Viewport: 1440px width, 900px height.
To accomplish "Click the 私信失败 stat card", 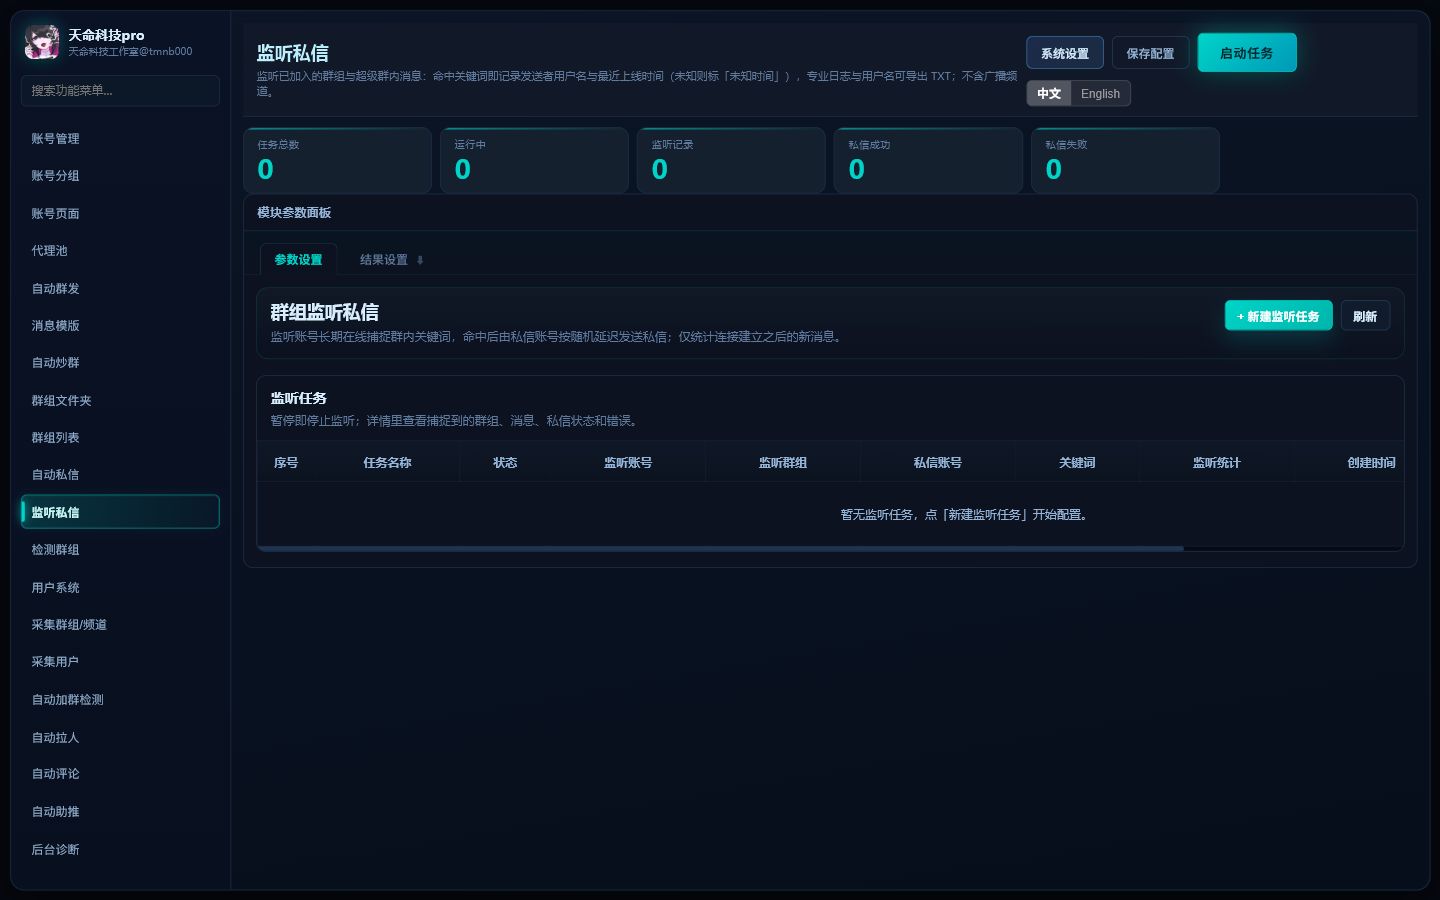I will coord(1125,160).
